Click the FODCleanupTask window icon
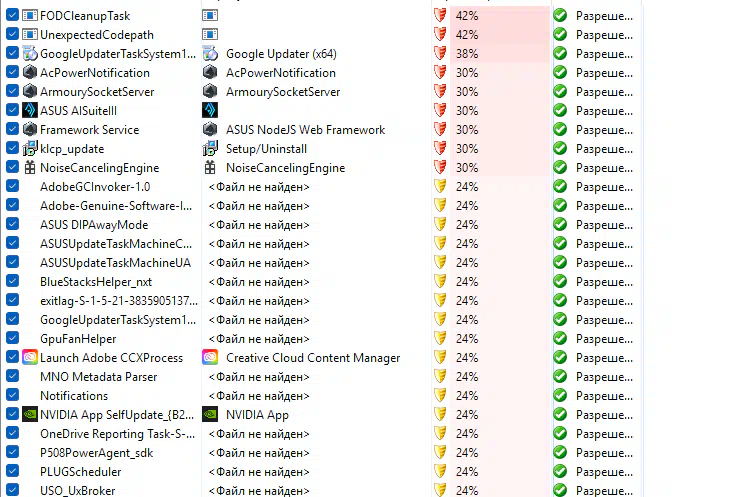745x497 pixels. click(x=29, y=16)
